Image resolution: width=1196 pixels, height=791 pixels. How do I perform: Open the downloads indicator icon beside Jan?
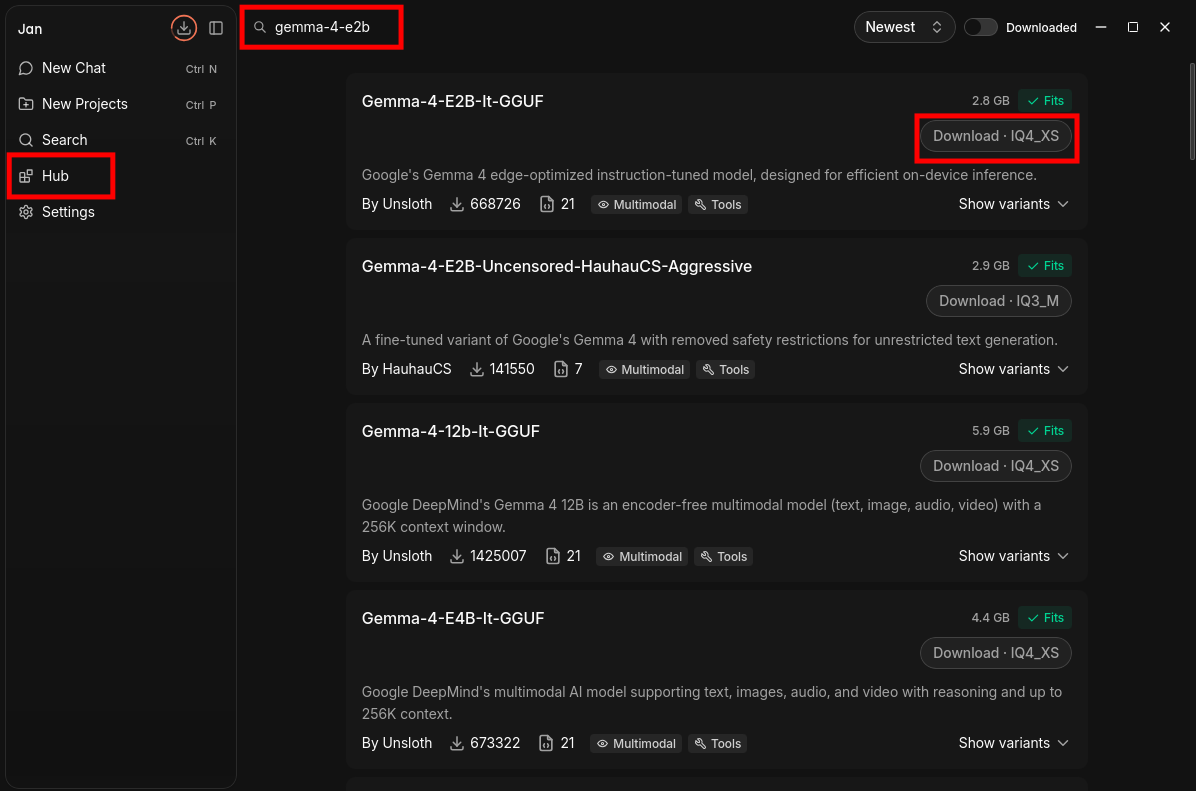point(183,28)
